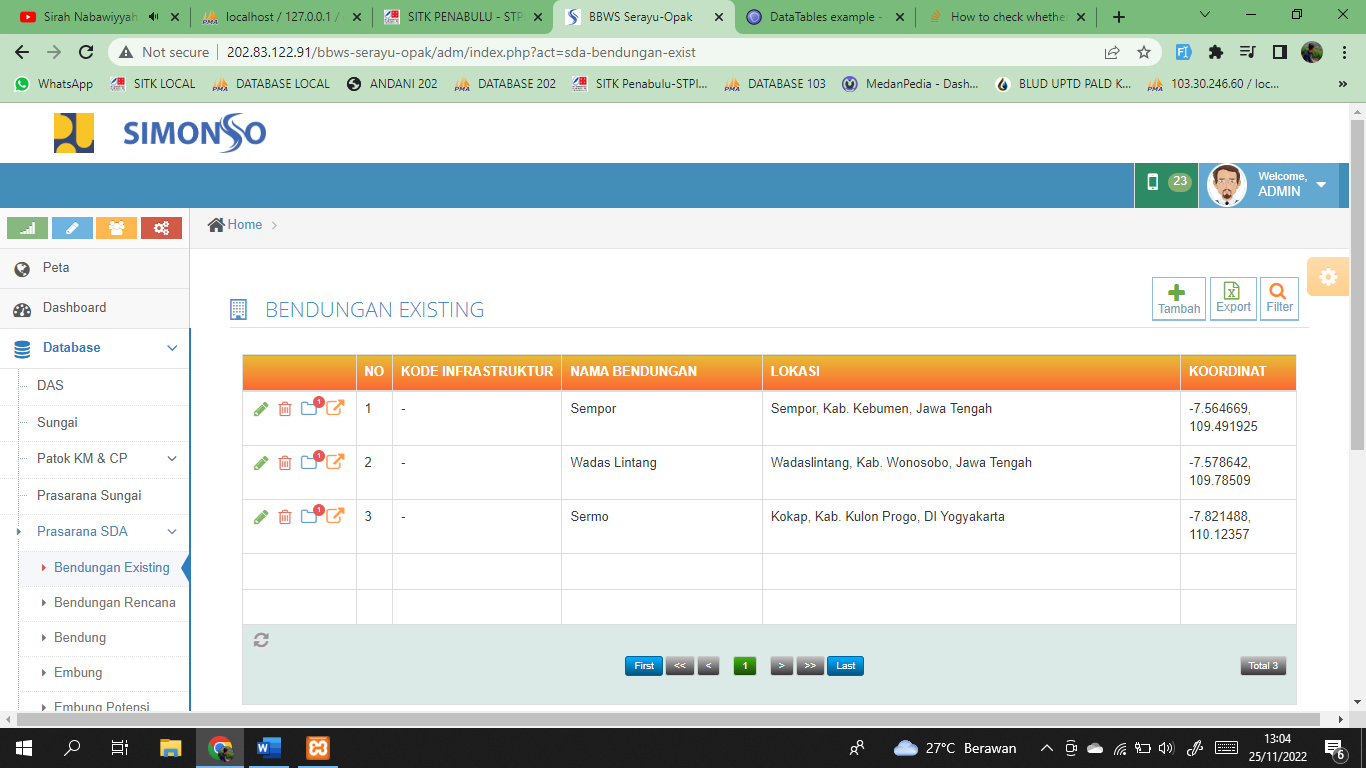
Task: Open the mobile notifications badge showing 23
Action: 1167,182
